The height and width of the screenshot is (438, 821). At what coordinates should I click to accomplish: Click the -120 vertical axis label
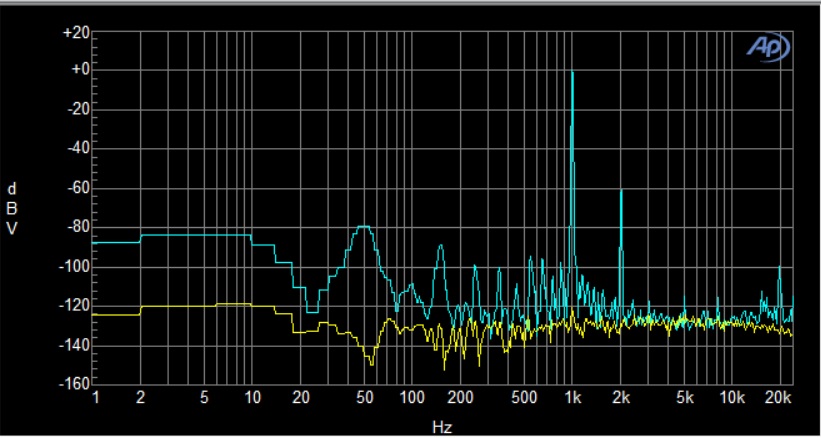click(74, 306)
